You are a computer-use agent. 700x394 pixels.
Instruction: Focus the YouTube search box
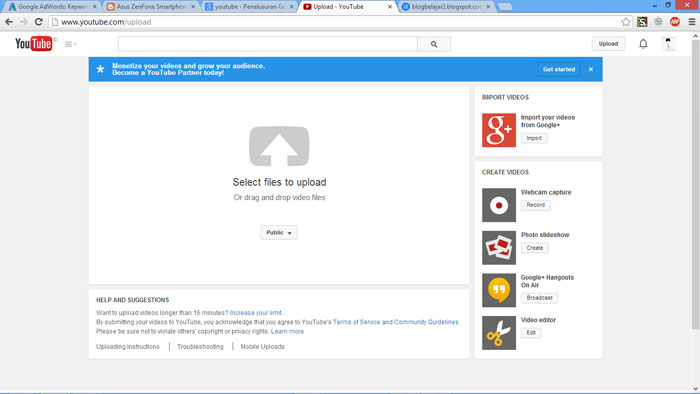pos(267,44)
